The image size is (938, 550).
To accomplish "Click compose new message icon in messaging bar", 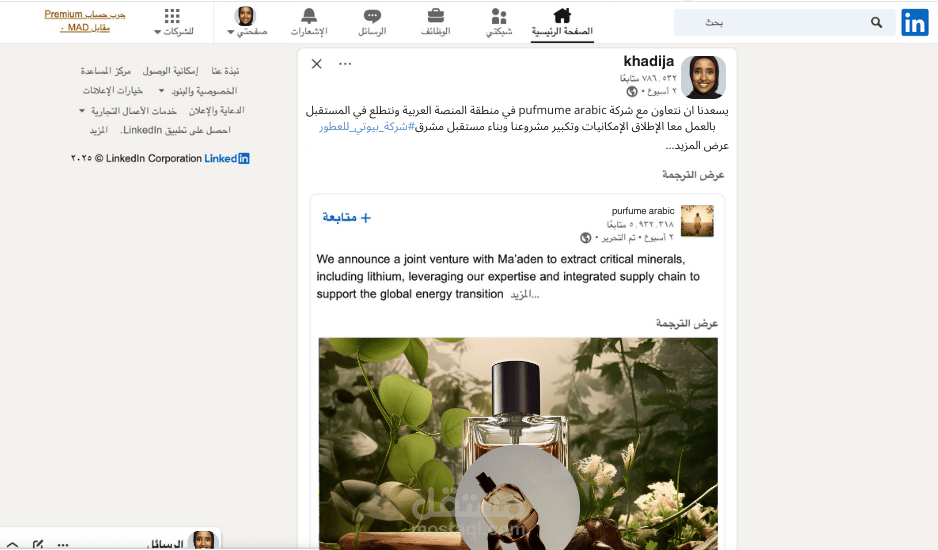I will coord(38,544).
